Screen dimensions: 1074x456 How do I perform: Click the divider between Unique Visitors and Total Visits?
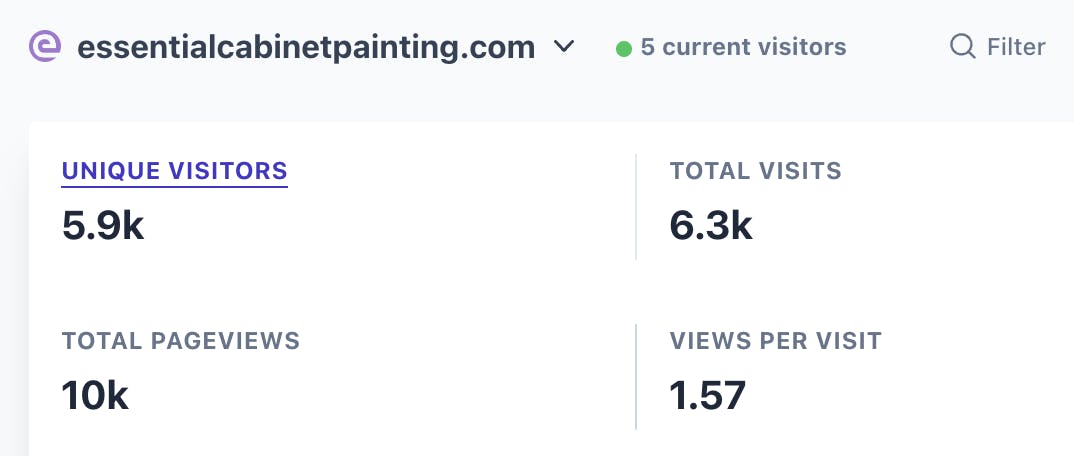[x=636, y=207]
